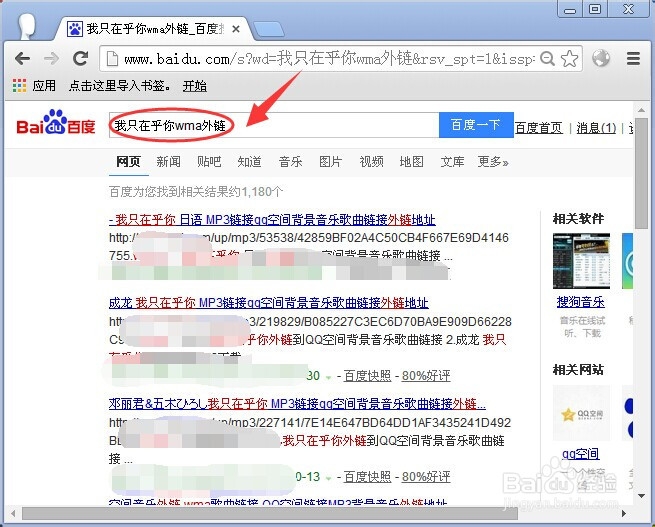Click the user profile icon in titlebar
655x527 pixels.
(26, 26)
